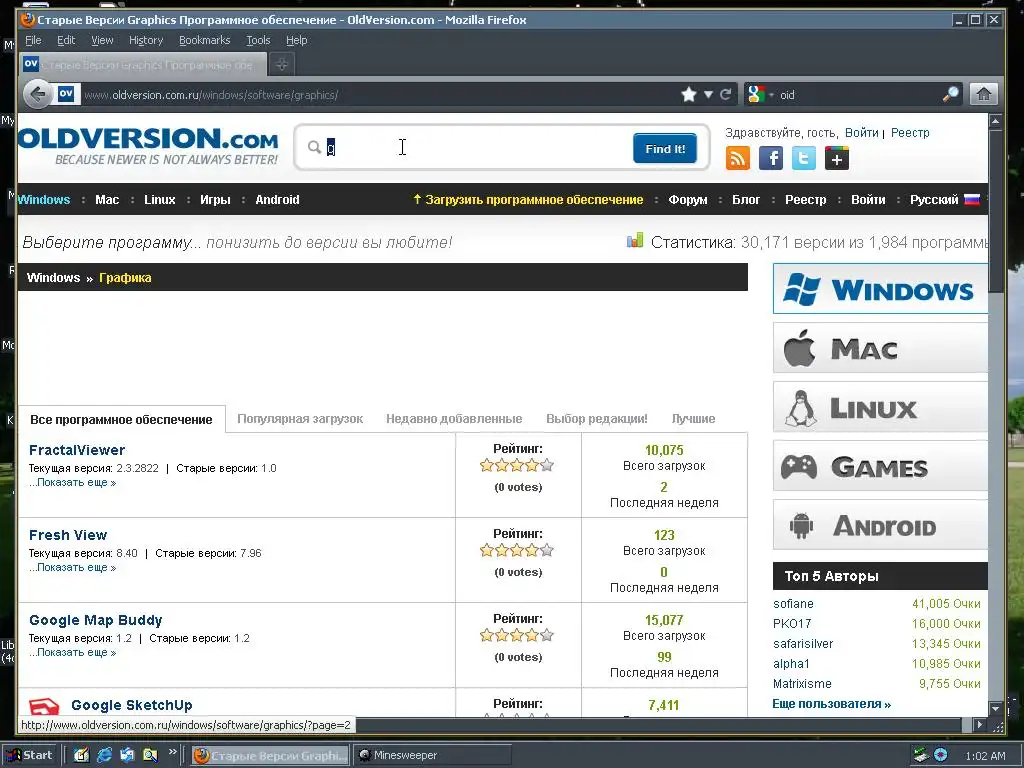This screenshot has height=768, width=1024.
Task: Click the Войти link beside Реестр at top
Action: [x=861, y=133]
